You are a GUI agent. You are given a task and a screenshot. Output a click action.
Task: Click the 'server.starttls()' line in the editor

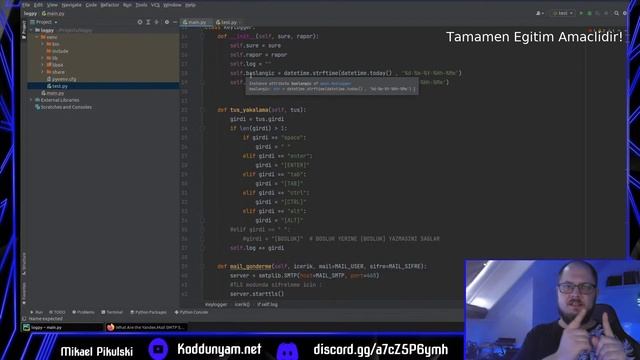[x=257, y=294]
